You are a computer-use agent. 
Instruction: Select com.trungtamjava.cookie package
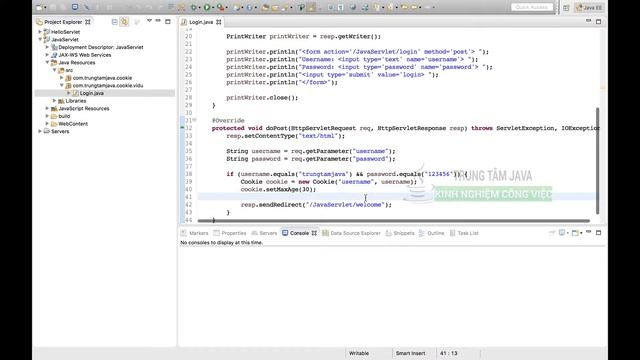pyautogui.click(x=102, y=78)
